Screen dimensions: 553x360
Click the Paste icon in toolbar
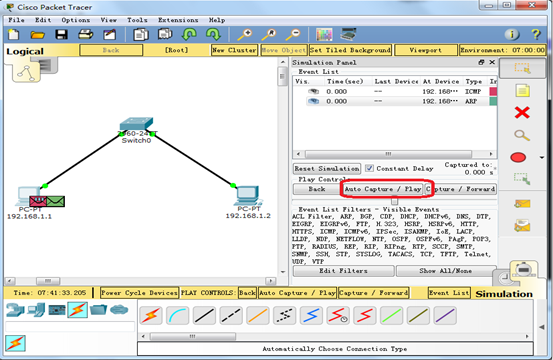[165, 34]
